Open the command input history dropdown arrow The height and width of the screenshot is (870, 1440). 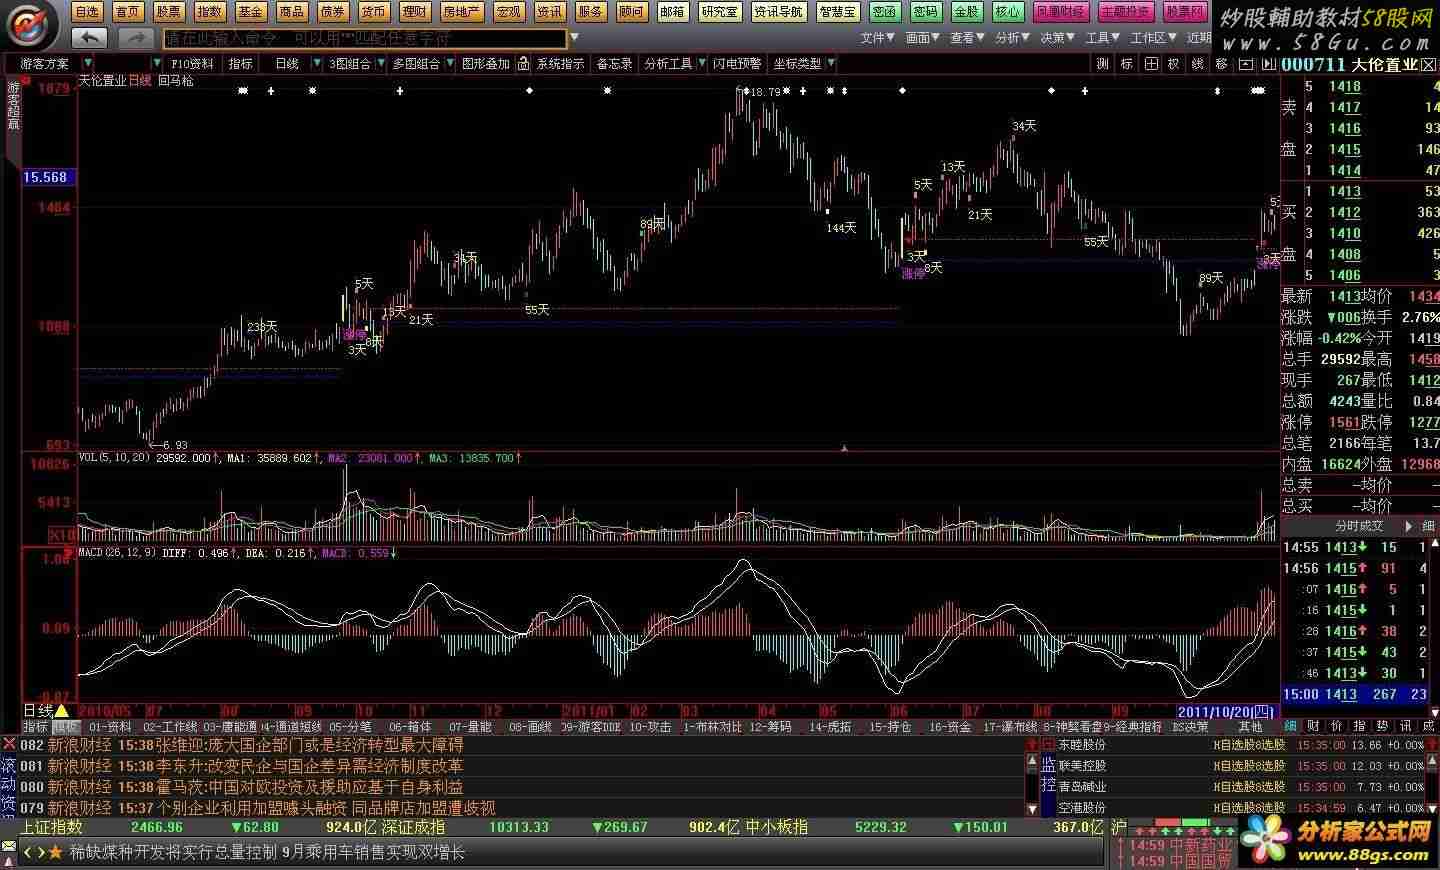coord(574,38)
